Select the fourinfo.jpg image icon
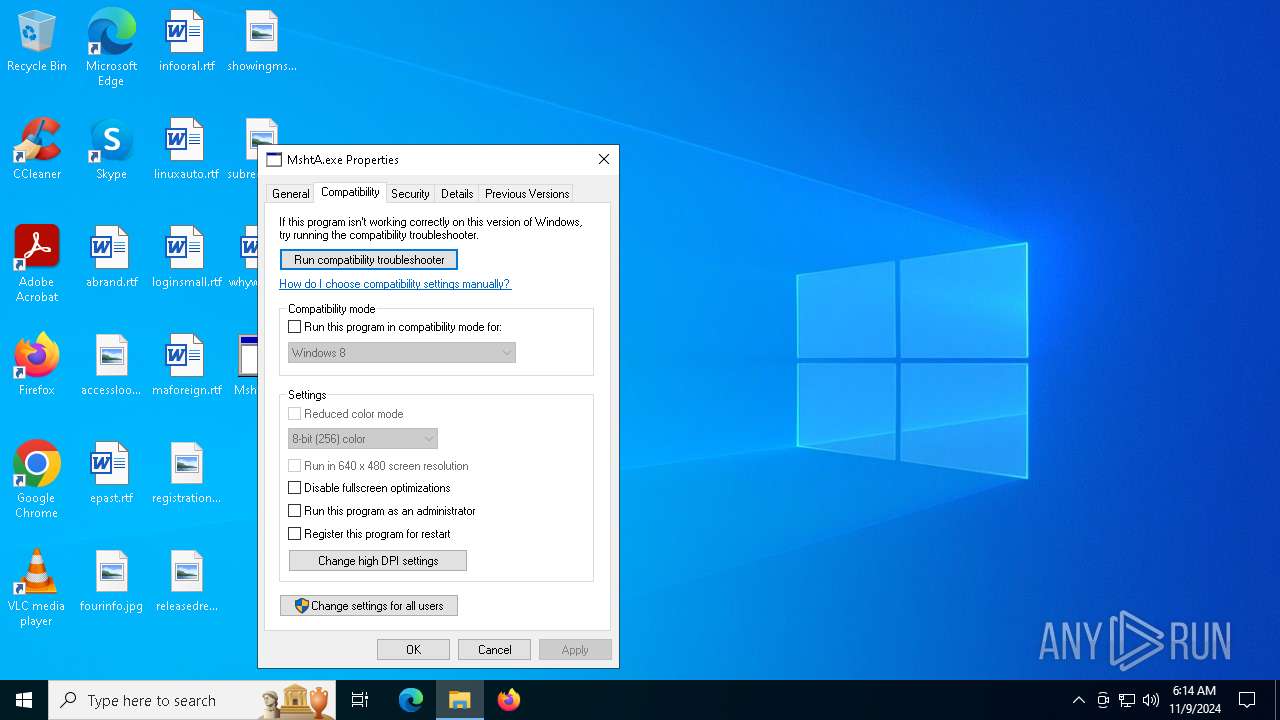Image resolution: width=1280 pixels, height=720 pixels. (x=111, y=582)
